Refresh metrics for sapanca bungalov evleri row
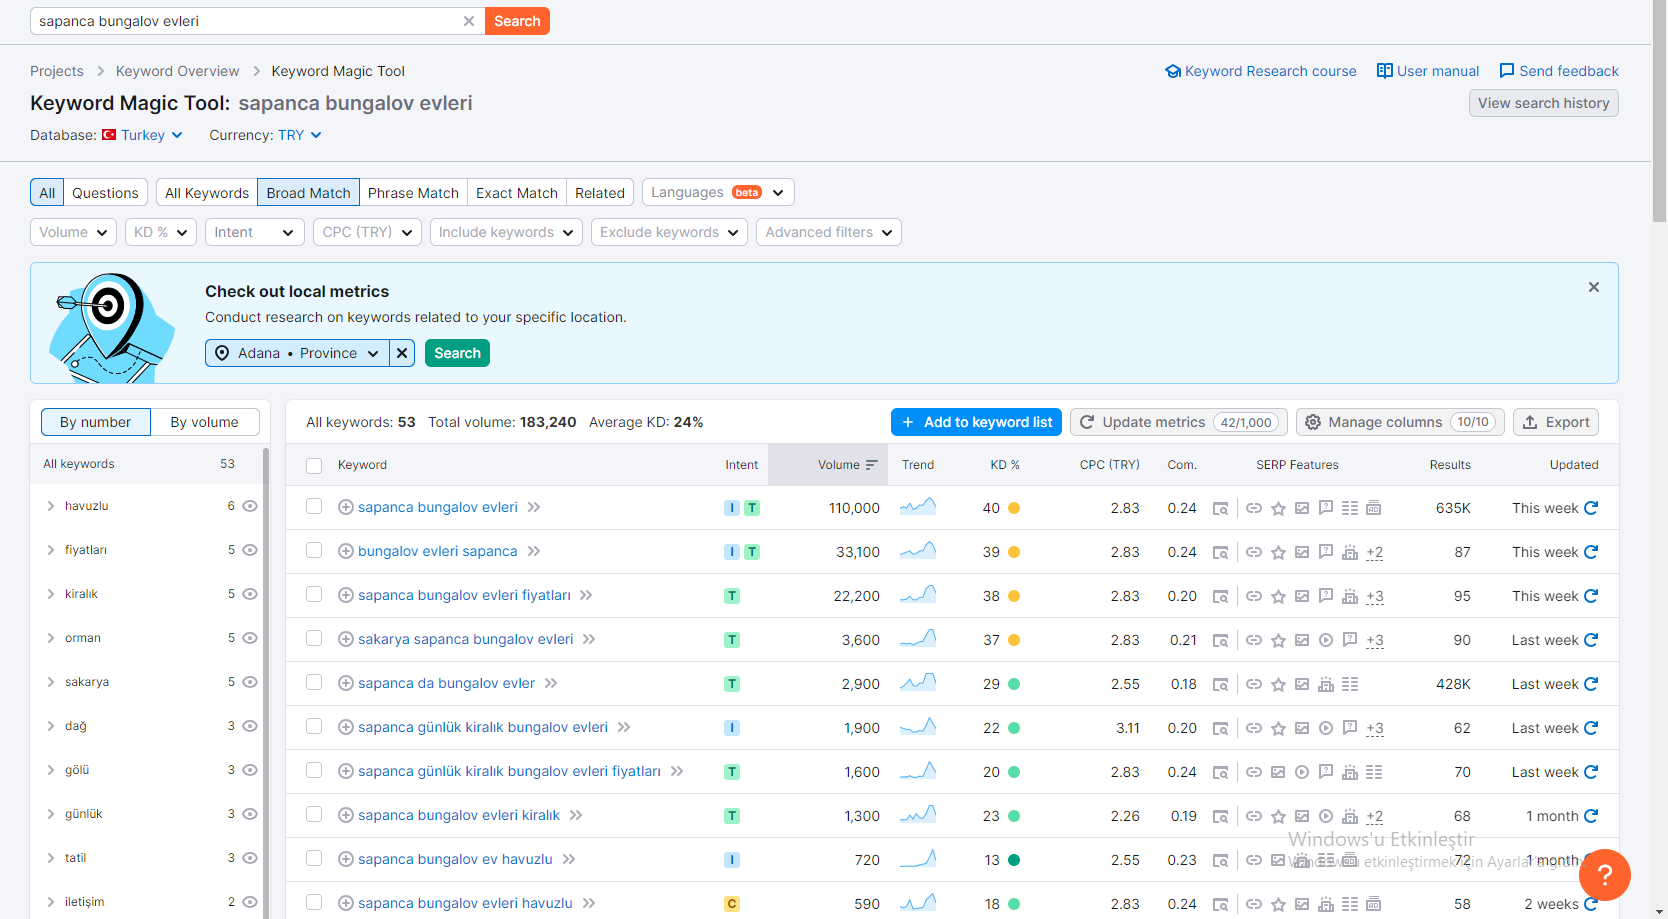 1591,508
